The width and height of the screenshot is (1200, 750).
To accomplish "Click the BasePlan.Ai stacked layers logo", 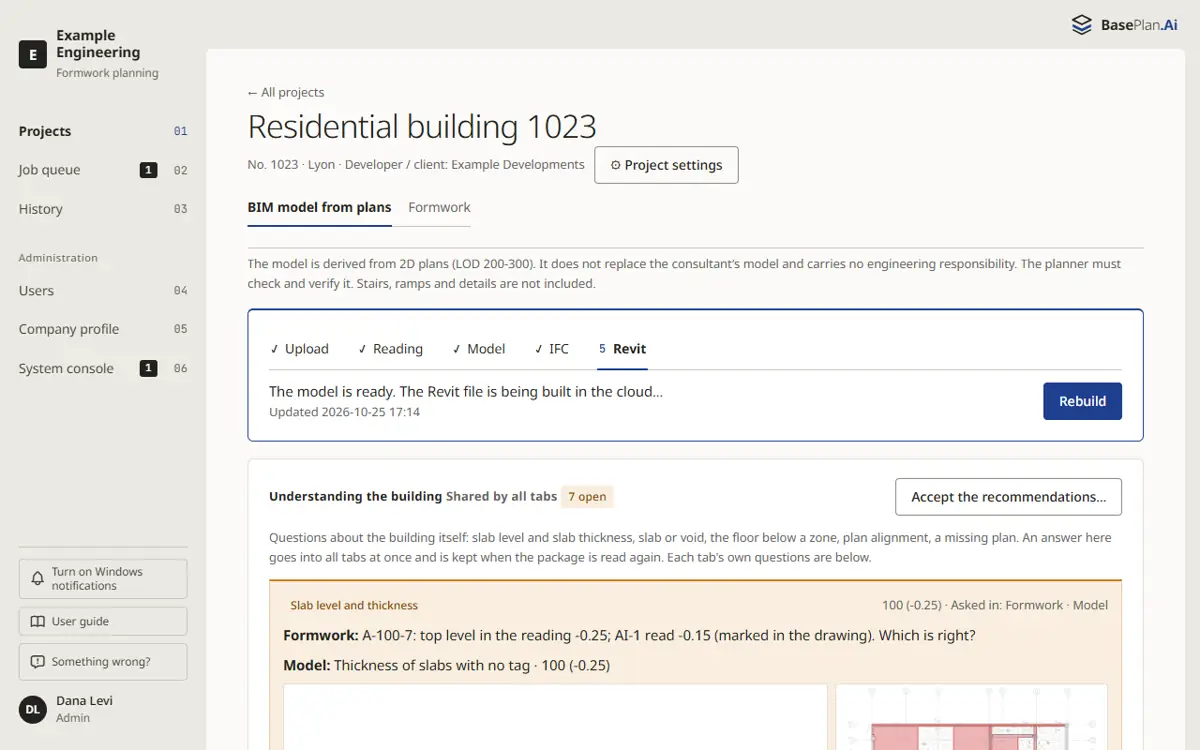I will [x=1081, y=25].
